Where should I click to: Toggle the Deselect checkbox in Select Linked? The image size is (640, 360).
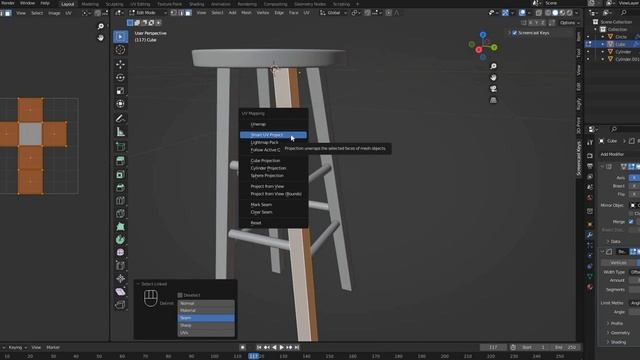click(180, 295)
